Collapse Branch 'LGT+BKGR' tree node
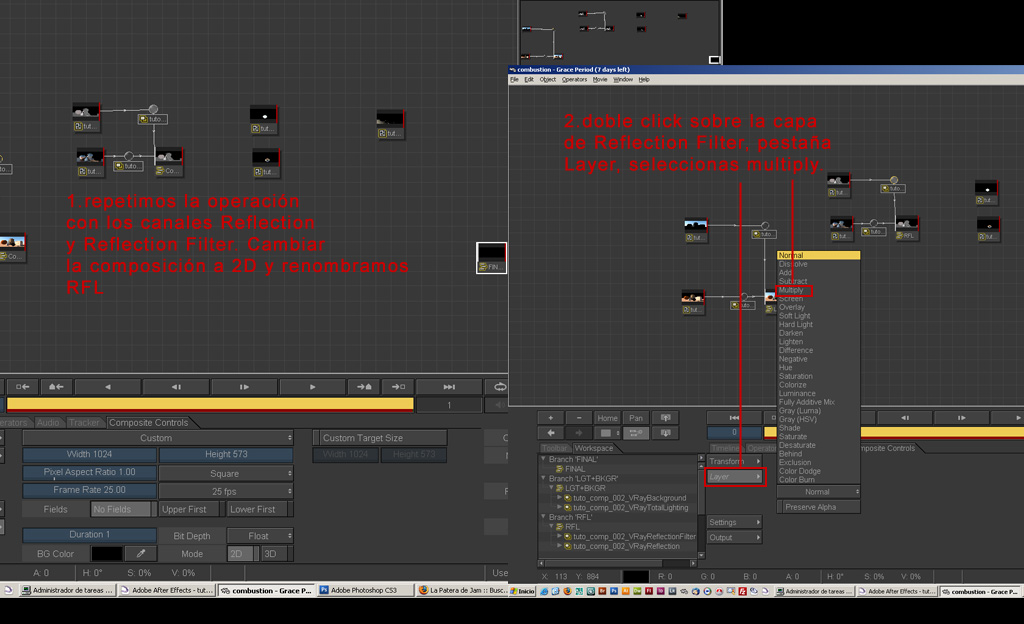 click(x=543, y=478)
